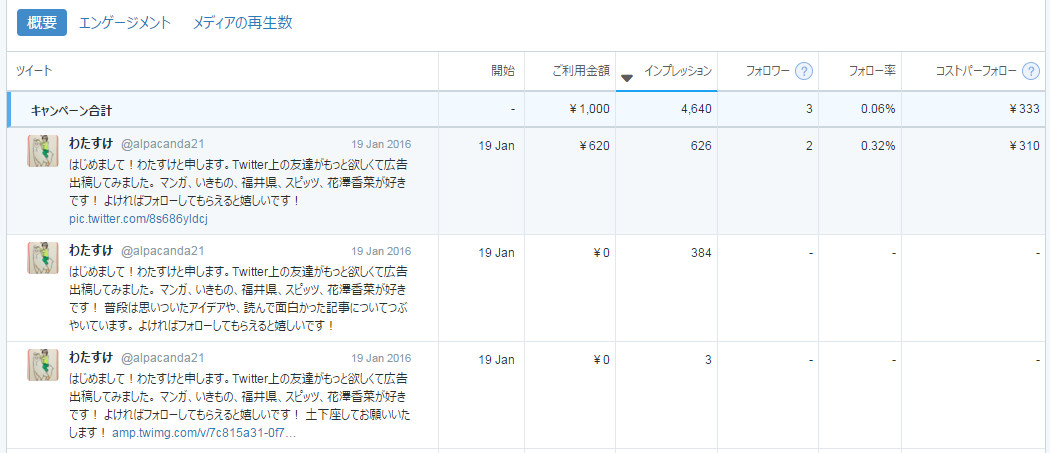
Task: Click the ¥333 cost per follow value
Action: (1025, 109)
